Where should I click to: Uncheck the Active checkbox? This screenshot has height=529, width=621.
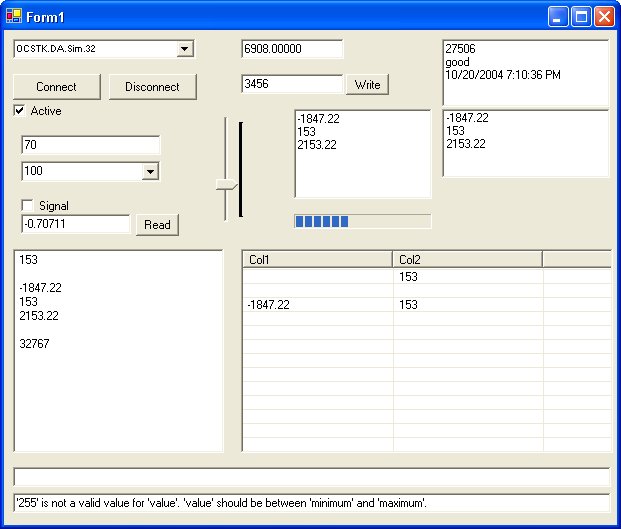[19, 110]
